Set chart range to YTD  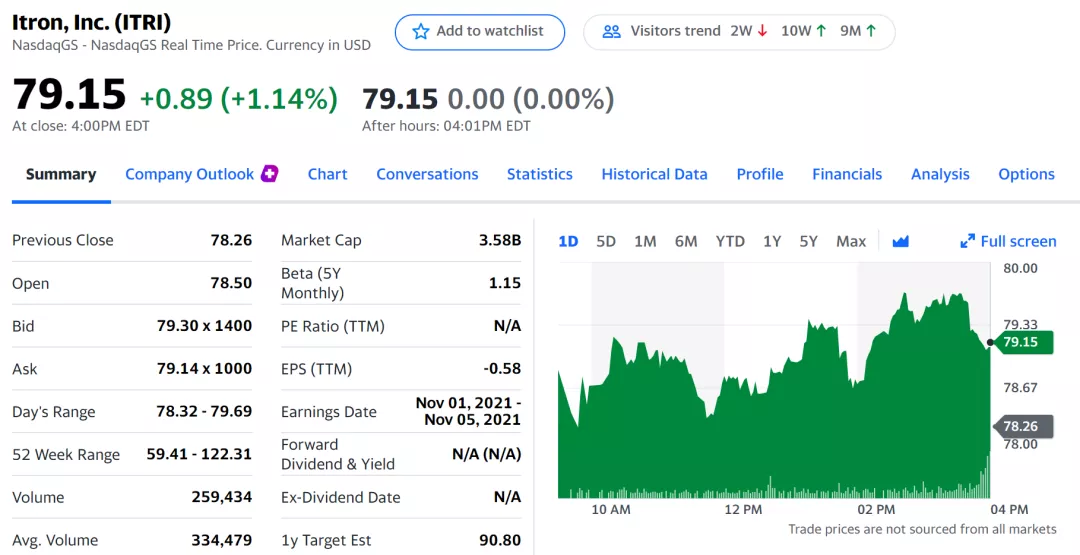coord(730,241)
